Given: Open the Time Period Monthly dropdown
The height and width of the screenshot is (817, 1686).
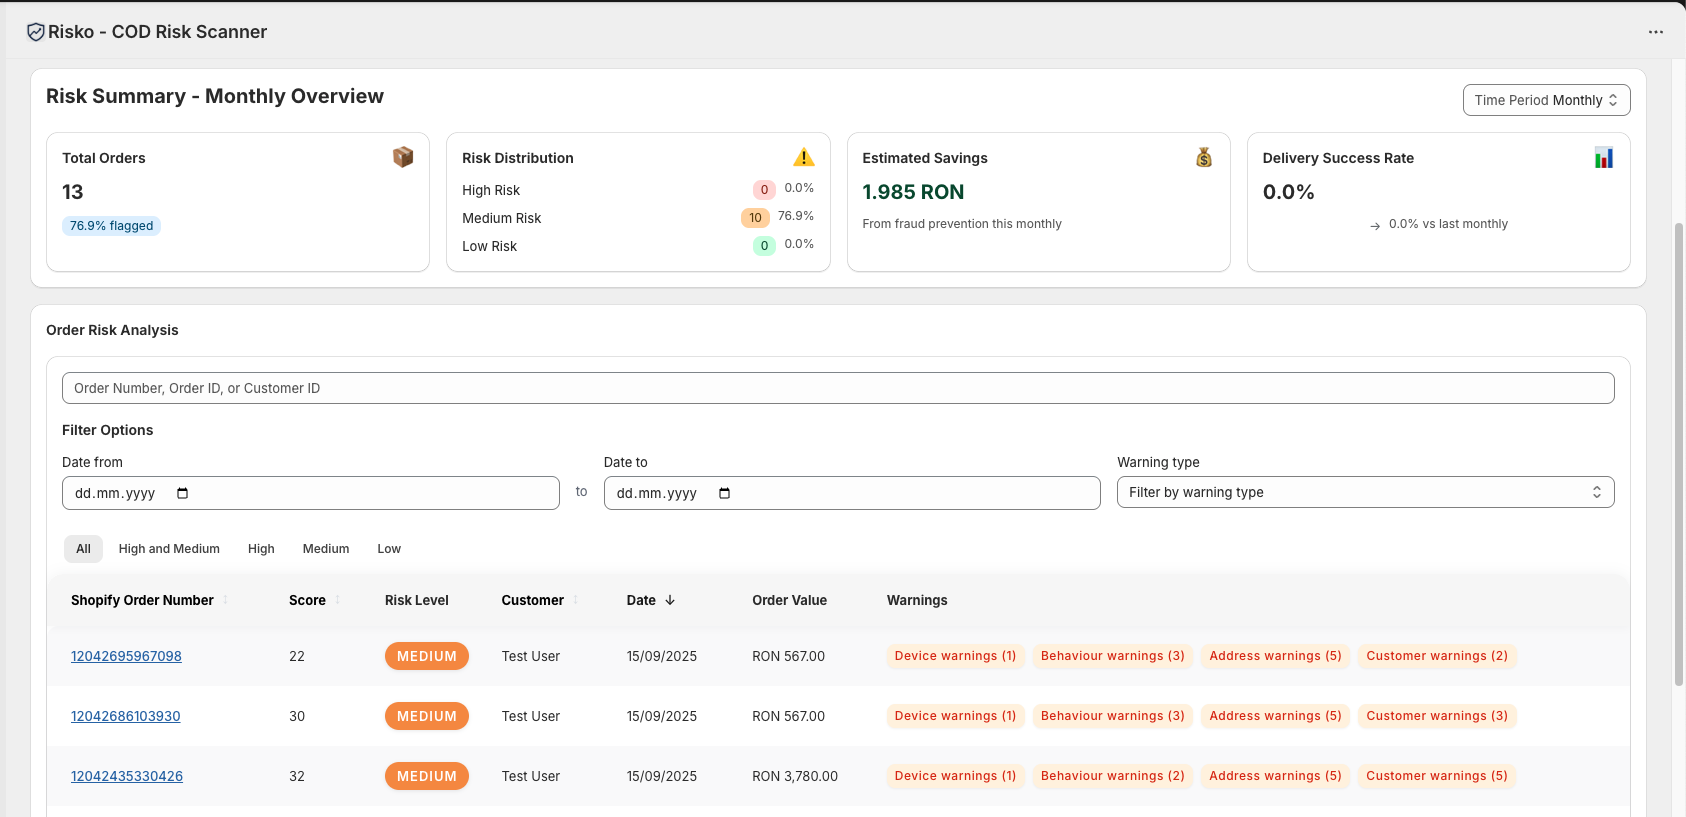Looking at the screenshot, I should point(1546,100).
